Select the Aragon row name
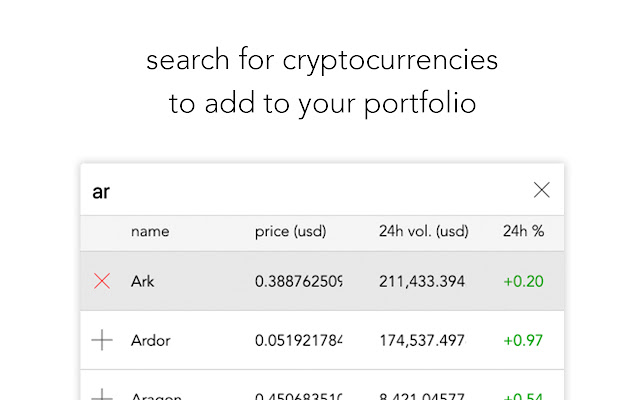Viewport: 640px width, 400px height. [154, 396]
